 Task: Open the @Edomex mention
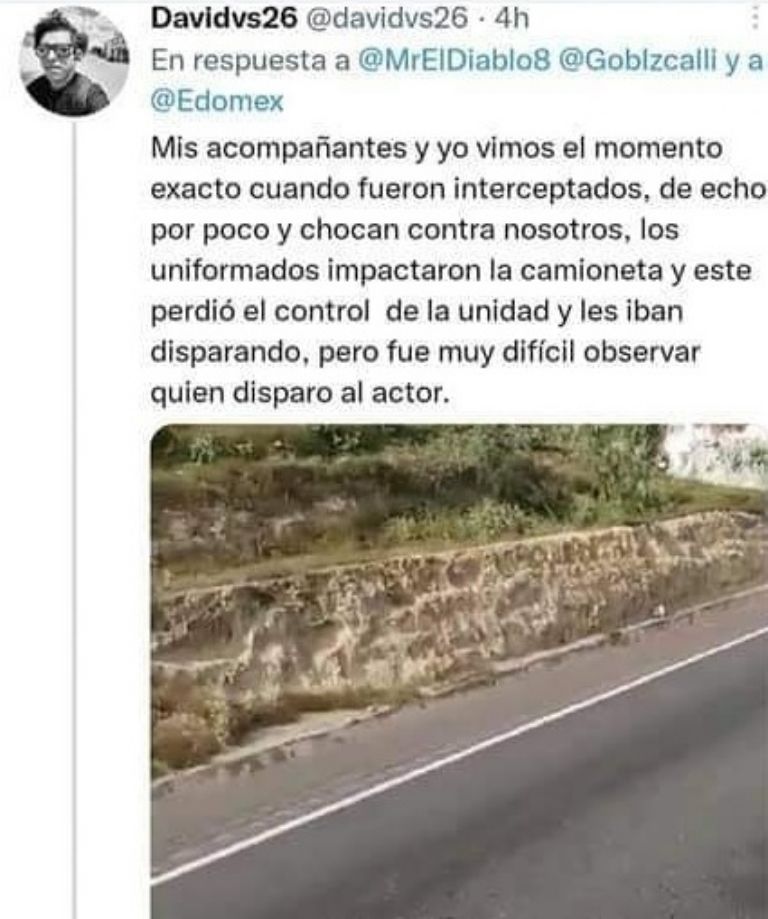click(x=218, y=102)
